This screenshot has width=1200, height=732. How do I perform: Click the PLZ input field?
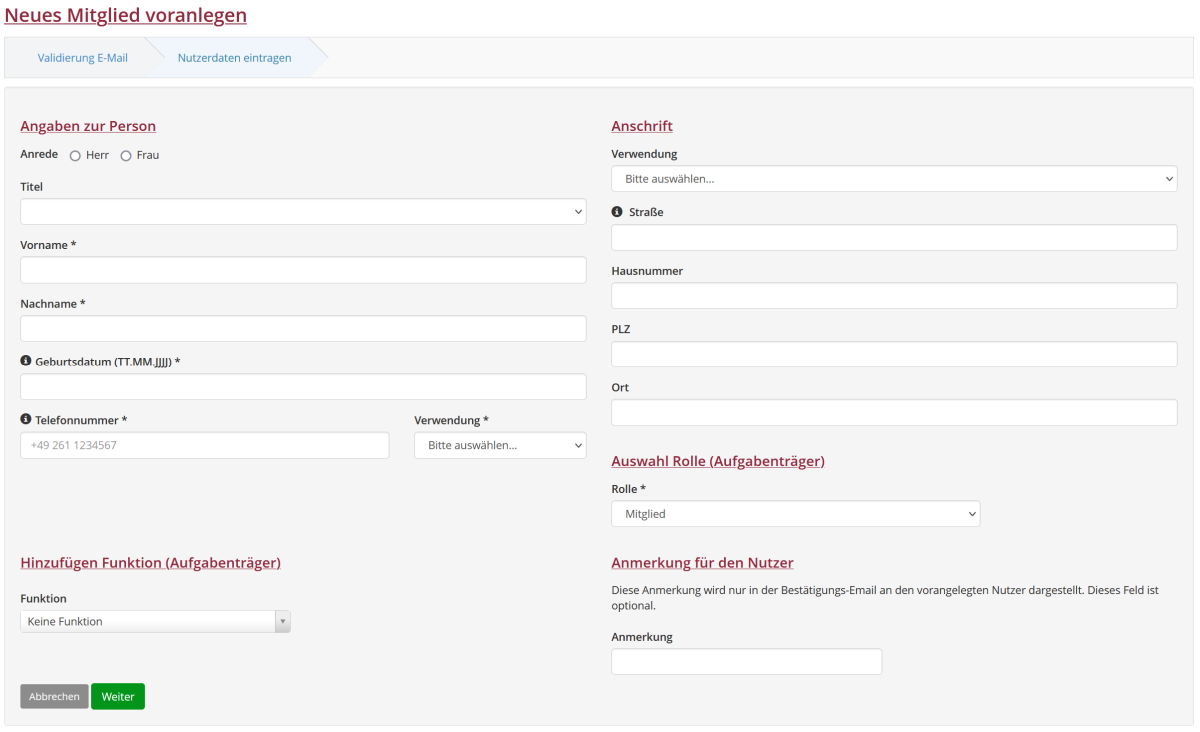point(894,354)
